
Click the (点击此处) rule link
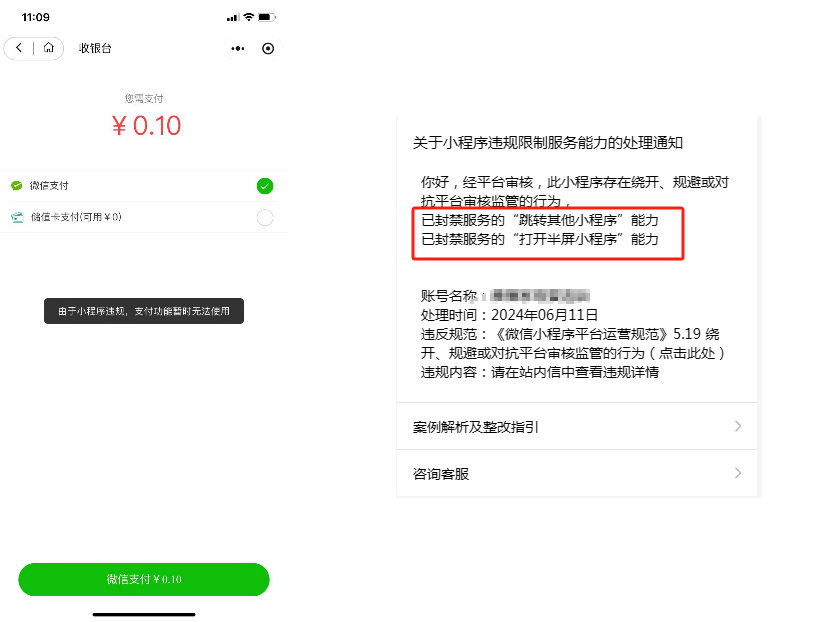[x=687, y=353]
